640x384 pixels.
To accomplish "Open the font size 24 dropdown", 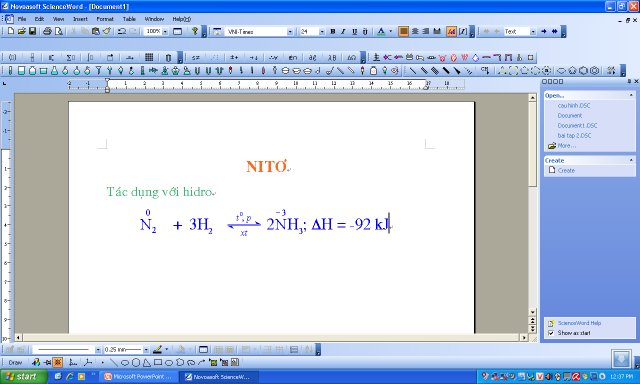I will coord(322,31).
